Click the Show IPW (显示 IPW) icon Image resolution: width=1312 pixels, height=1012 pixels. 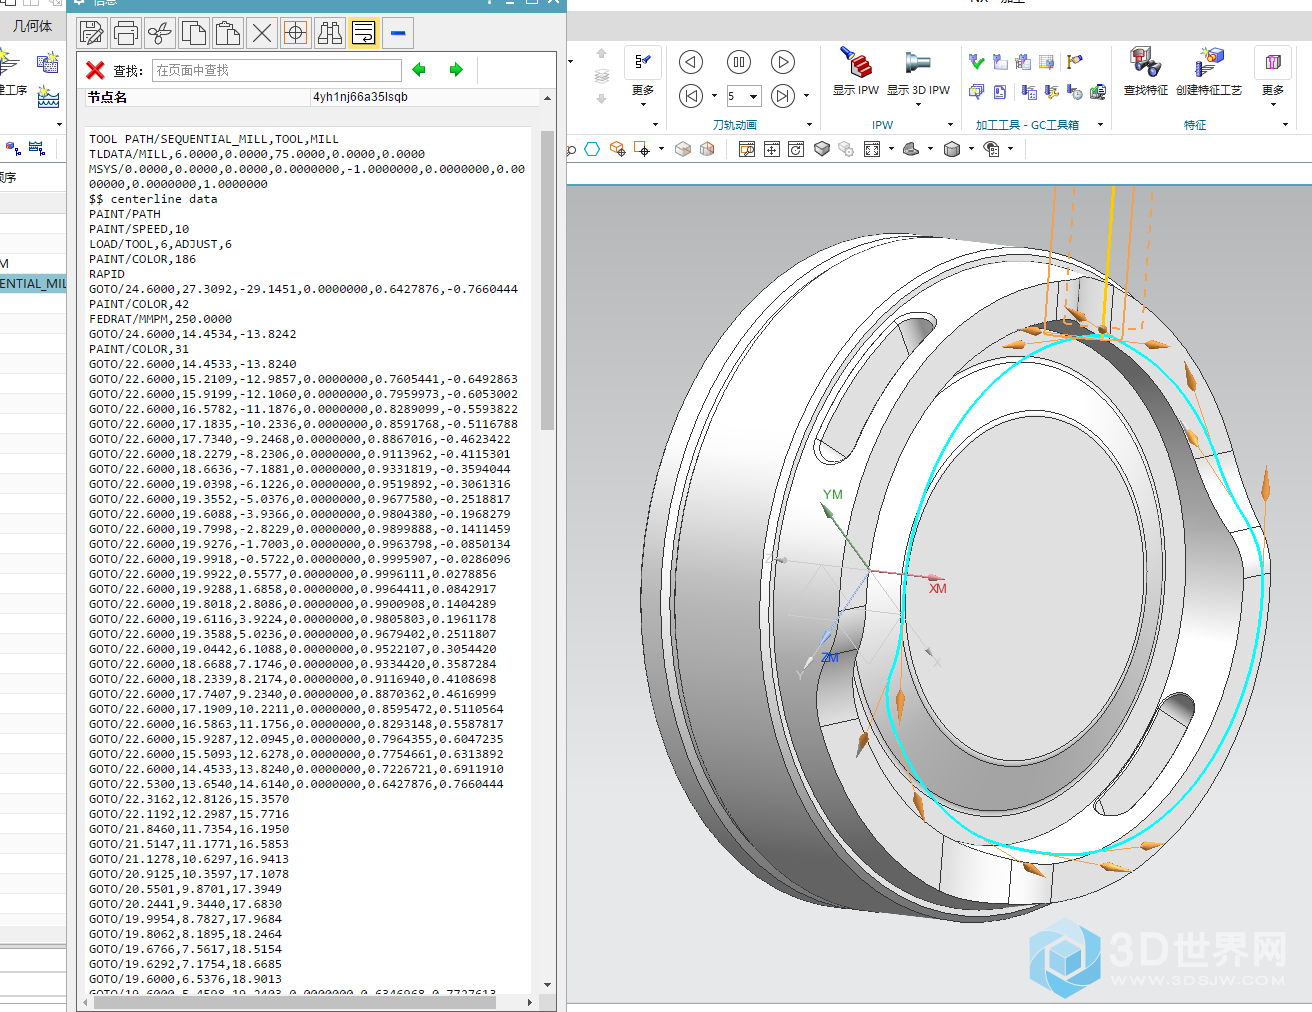pos(855,62)
